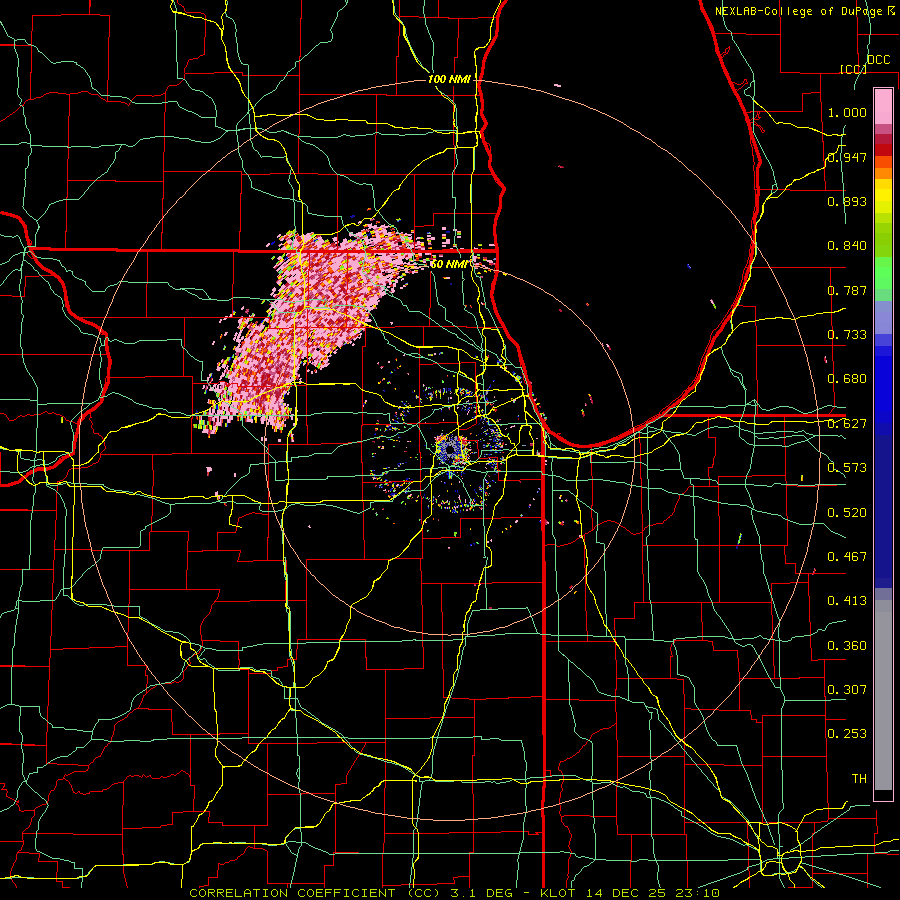Click the 0.253 legend value
The width and height of the screenshot is (900, 900).
(x=847, y=734)
